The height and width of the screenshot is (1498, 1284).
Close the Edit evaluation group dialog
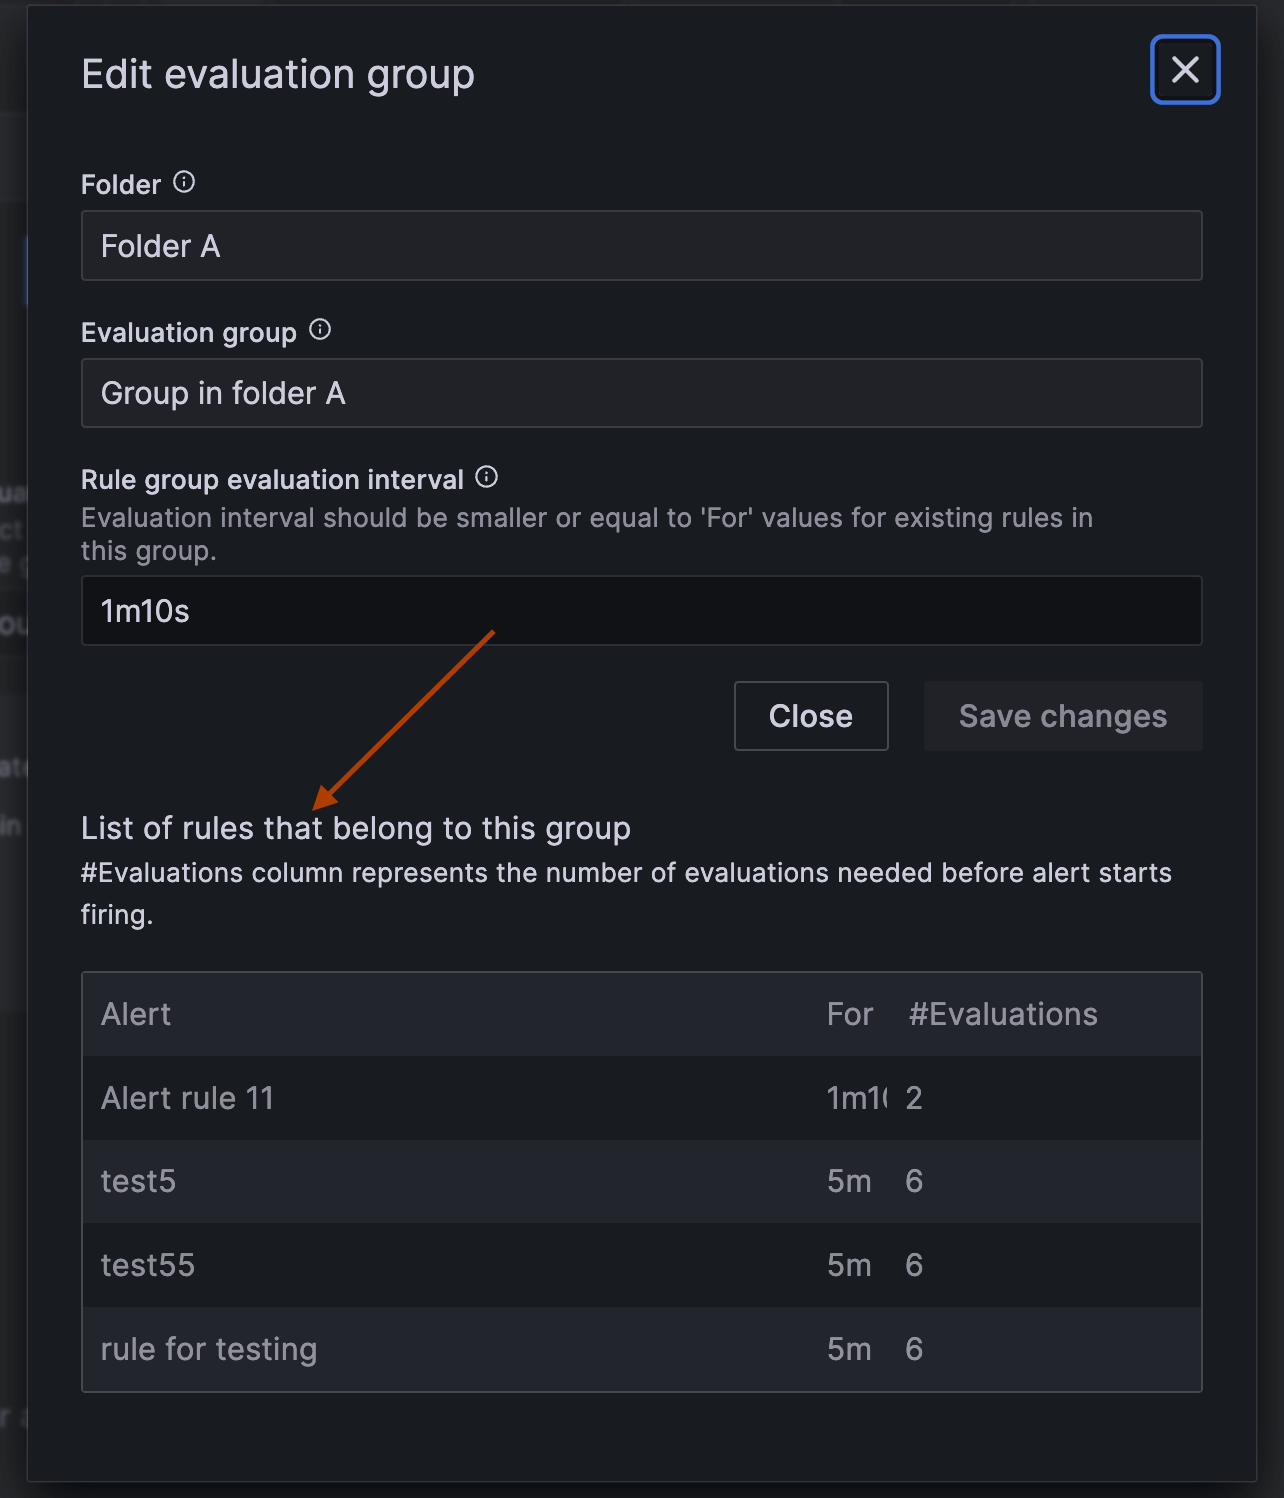coord(1185,70)
